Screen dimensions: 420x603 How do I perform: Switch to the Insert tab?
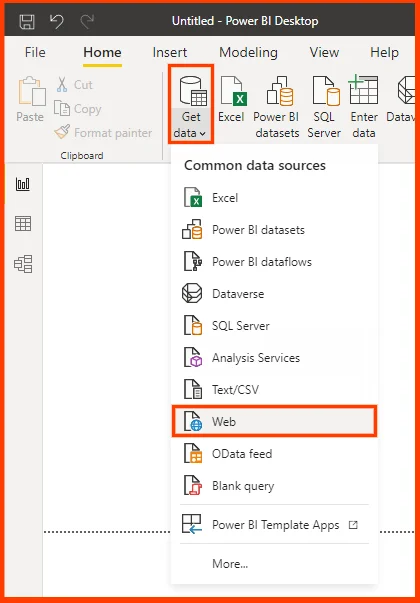[x=170, y=52]
